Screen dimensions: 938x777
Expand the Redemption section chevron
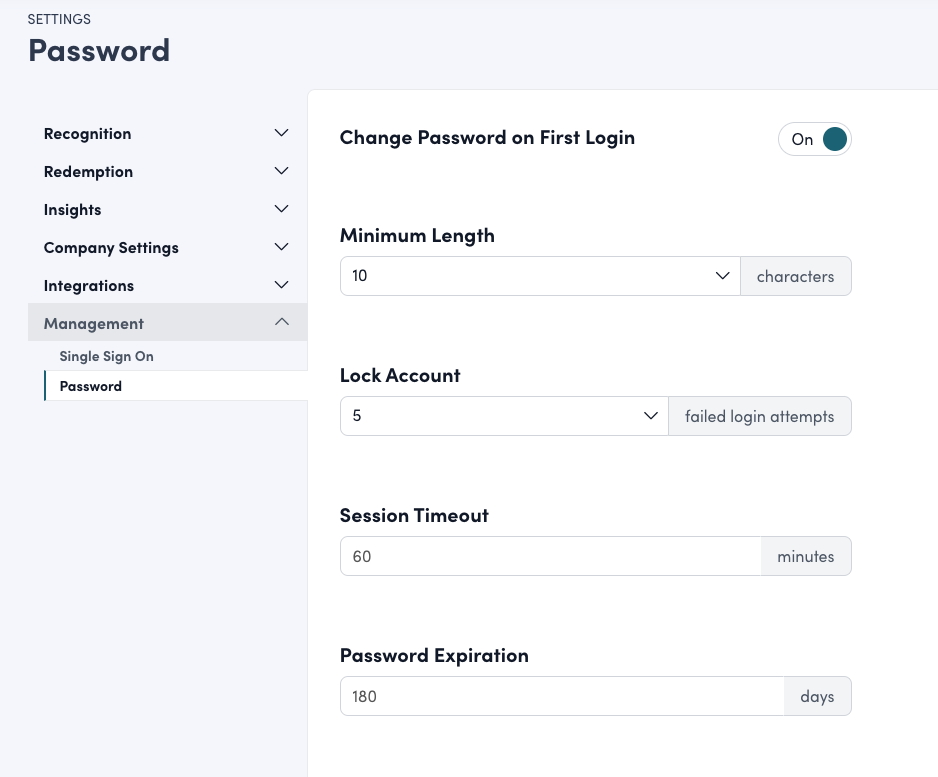(282, 171)
